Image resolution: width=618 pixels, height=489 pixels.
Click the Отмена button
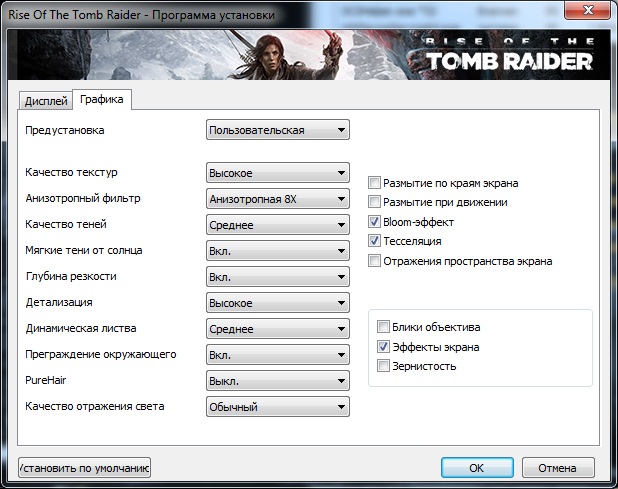pos(558,468)
